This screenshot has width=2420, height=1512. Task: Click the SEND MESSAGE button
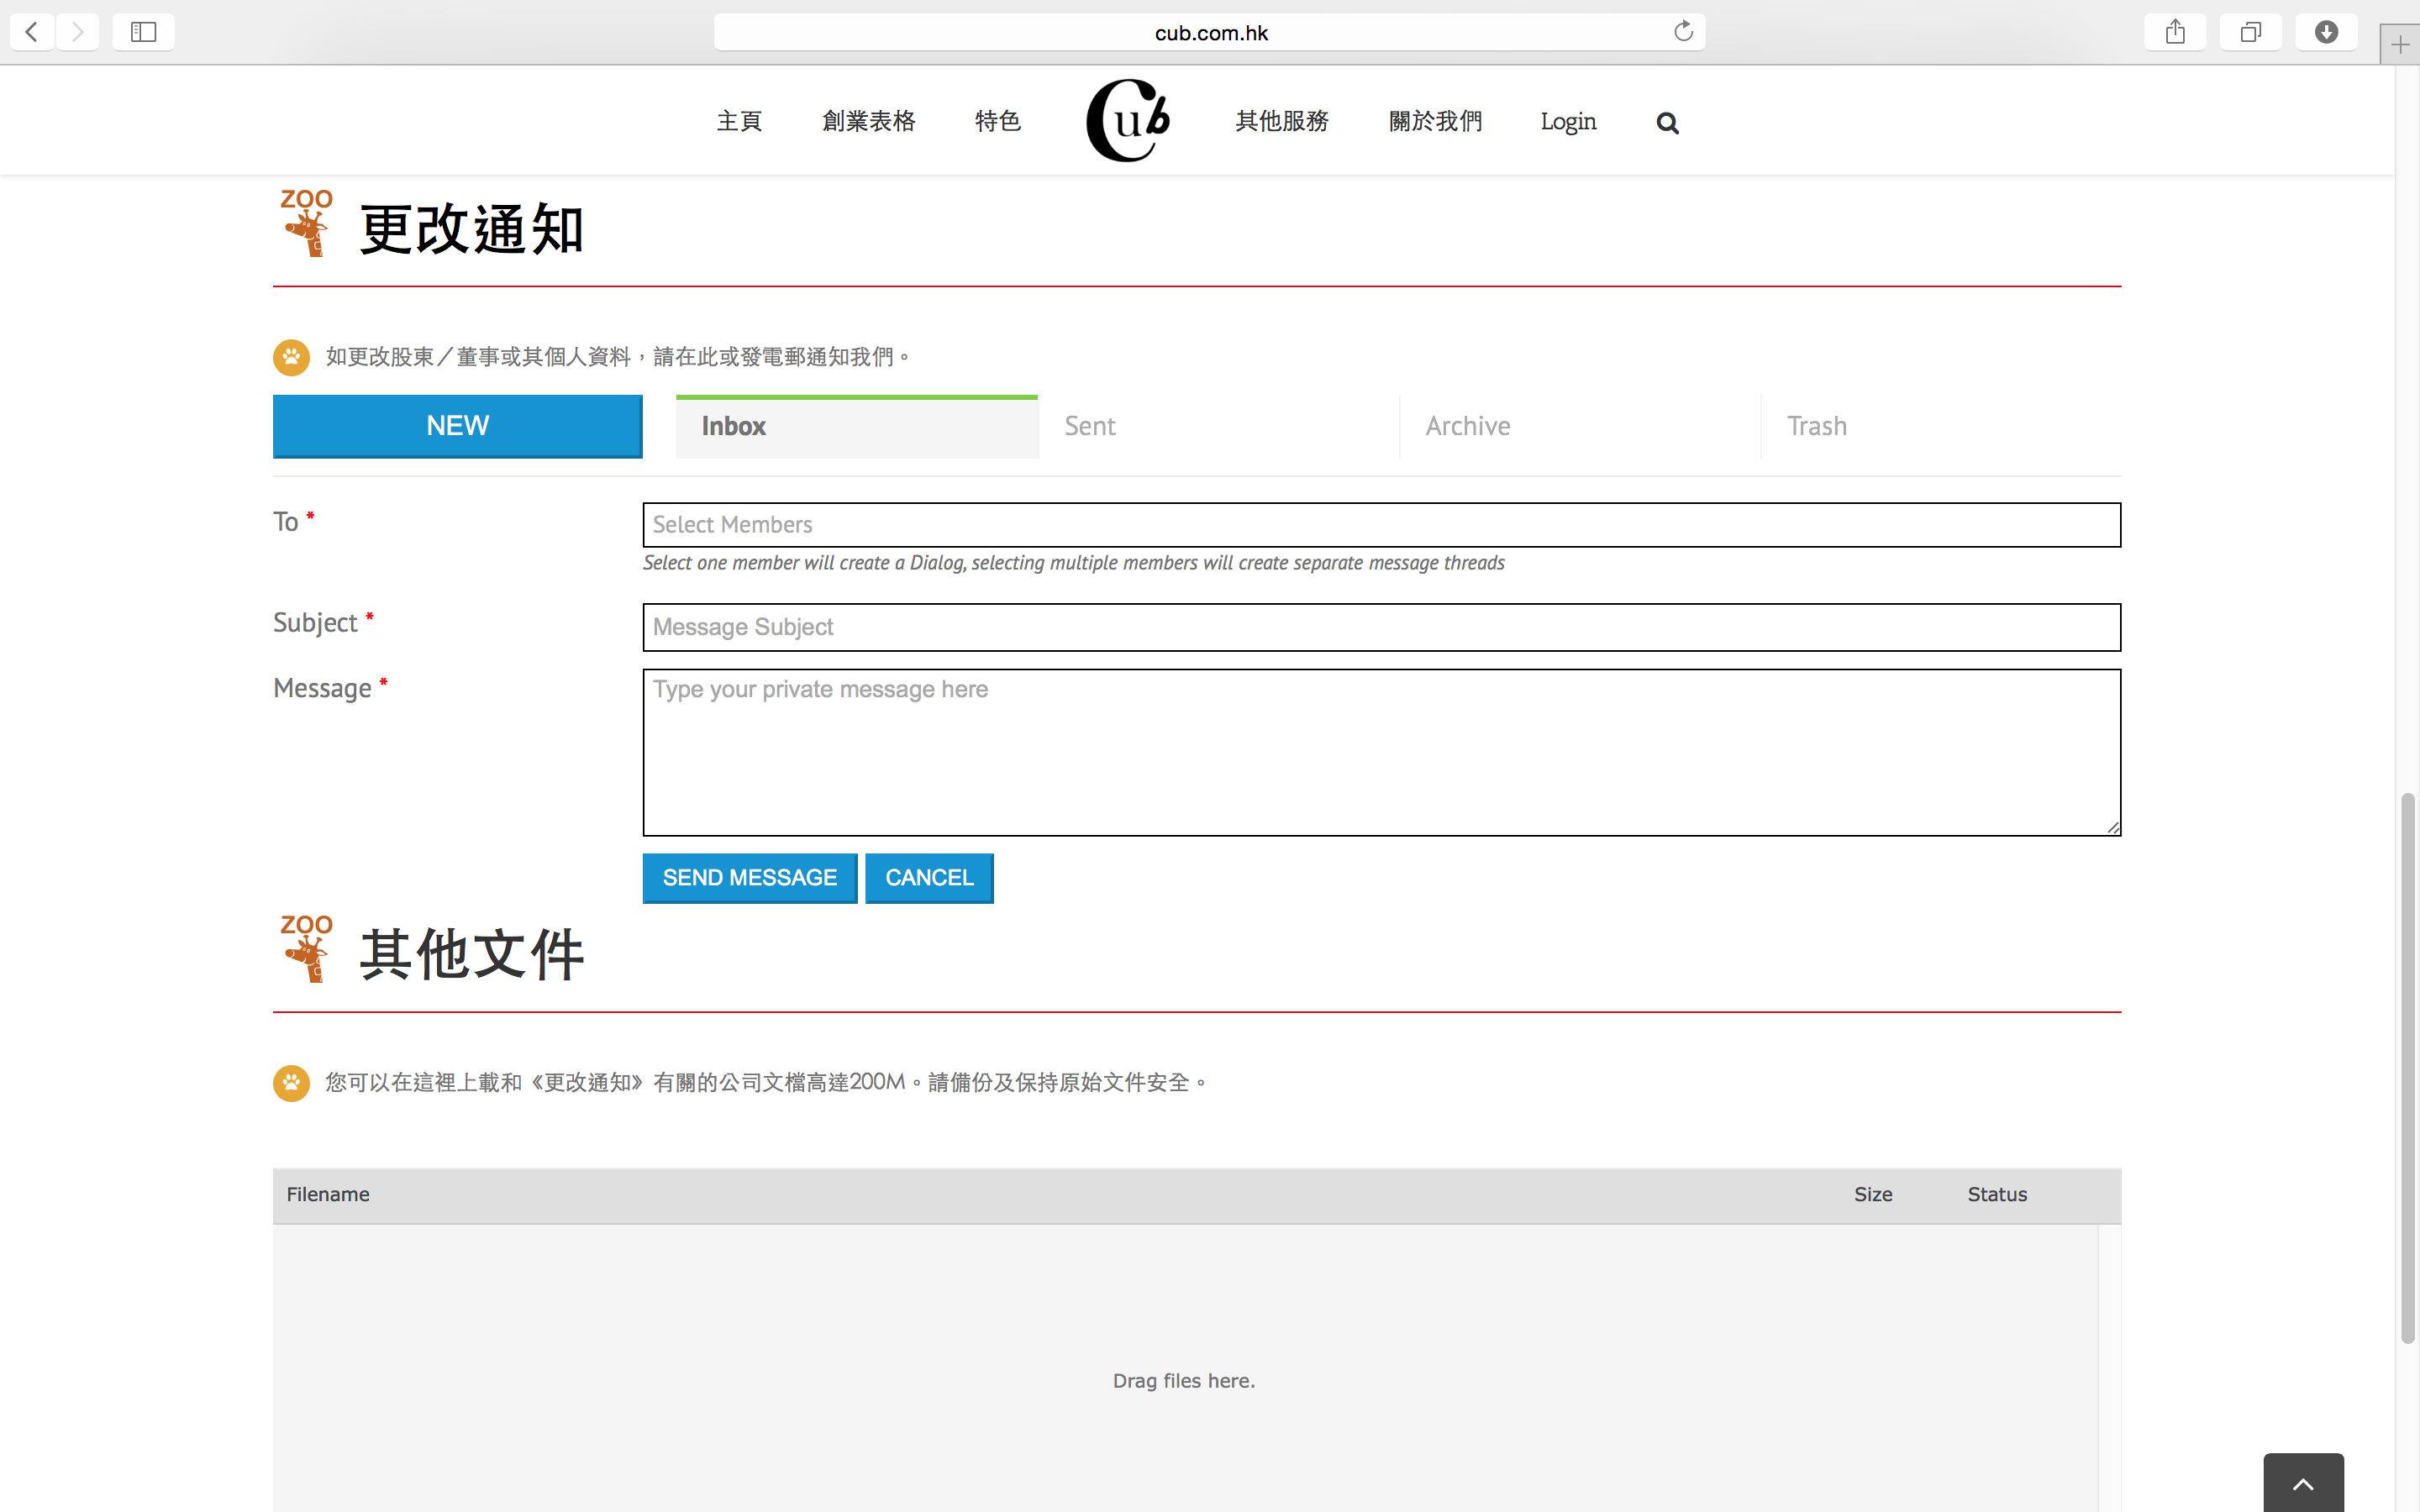[x=750, y=878]
